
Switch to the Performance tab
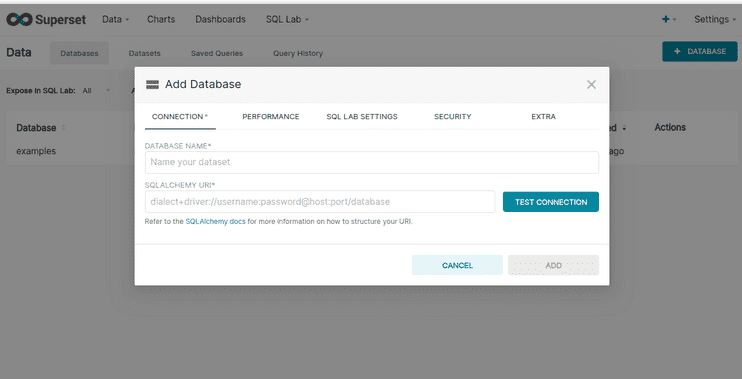271,116
